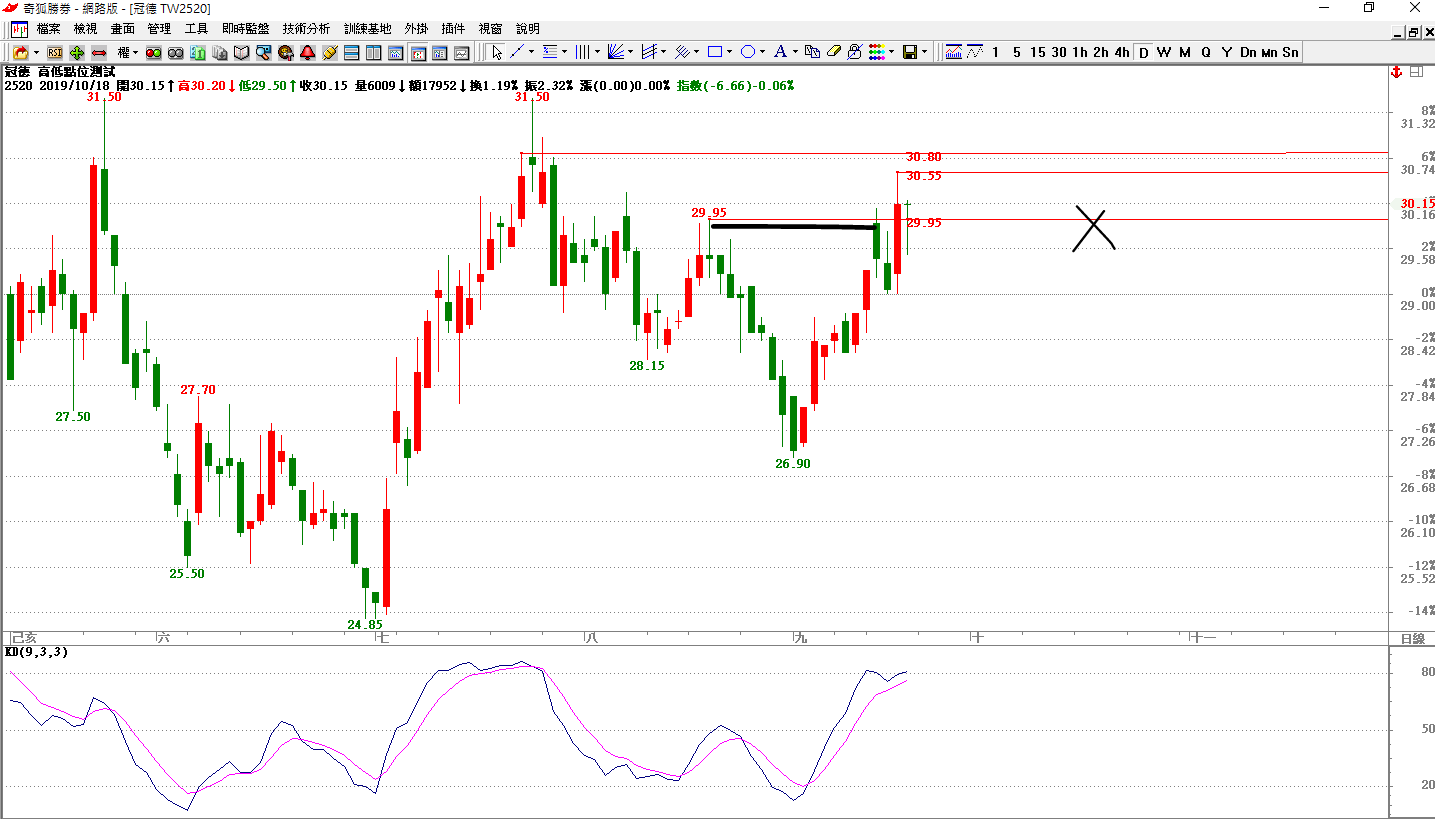Click the red and green lights icon

click(x=154, y=53)
